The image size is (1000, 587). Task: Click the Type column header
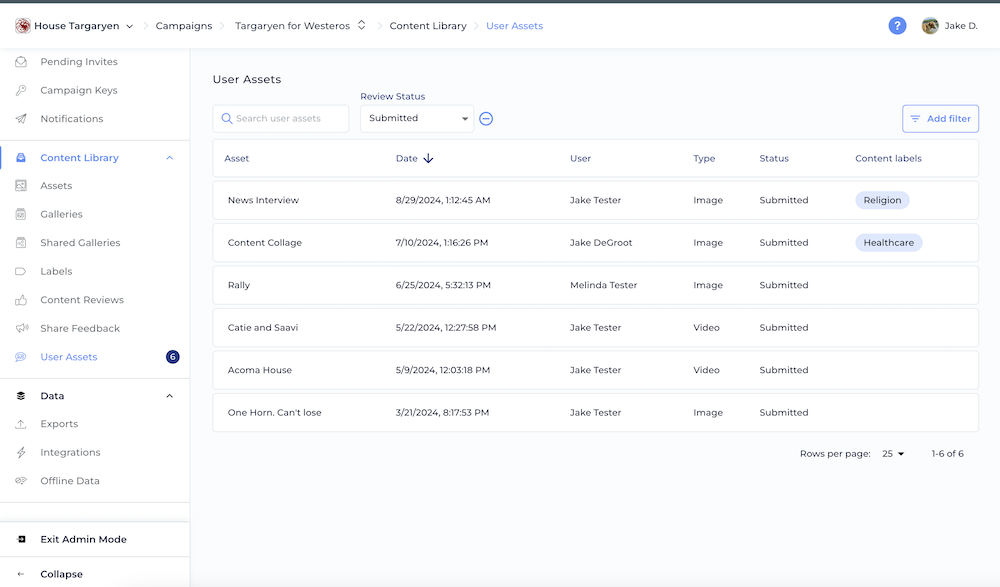tap(704, 158)
